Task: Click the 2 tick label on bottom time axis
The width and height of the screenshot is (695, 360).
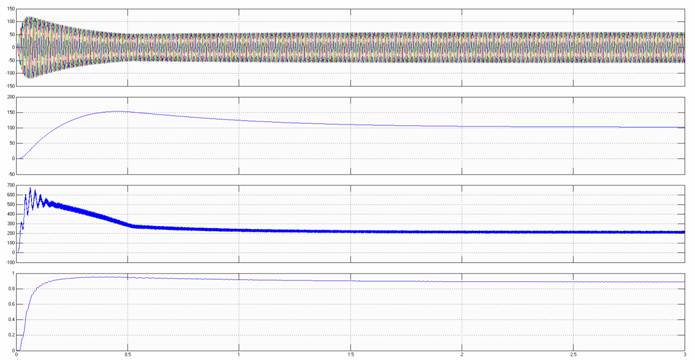Action: click(462, 355)
